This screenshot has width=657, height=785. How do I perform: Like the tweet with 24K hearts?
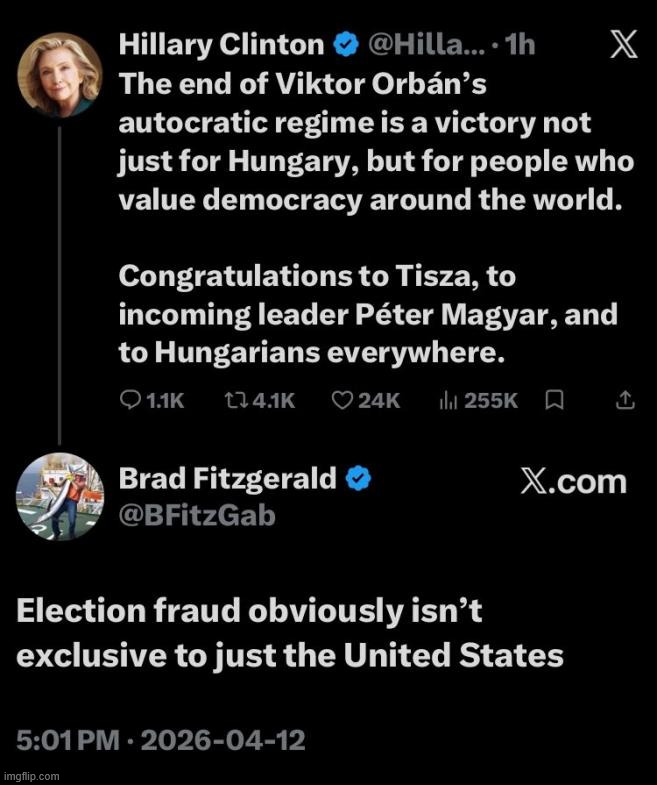point(342,400)
